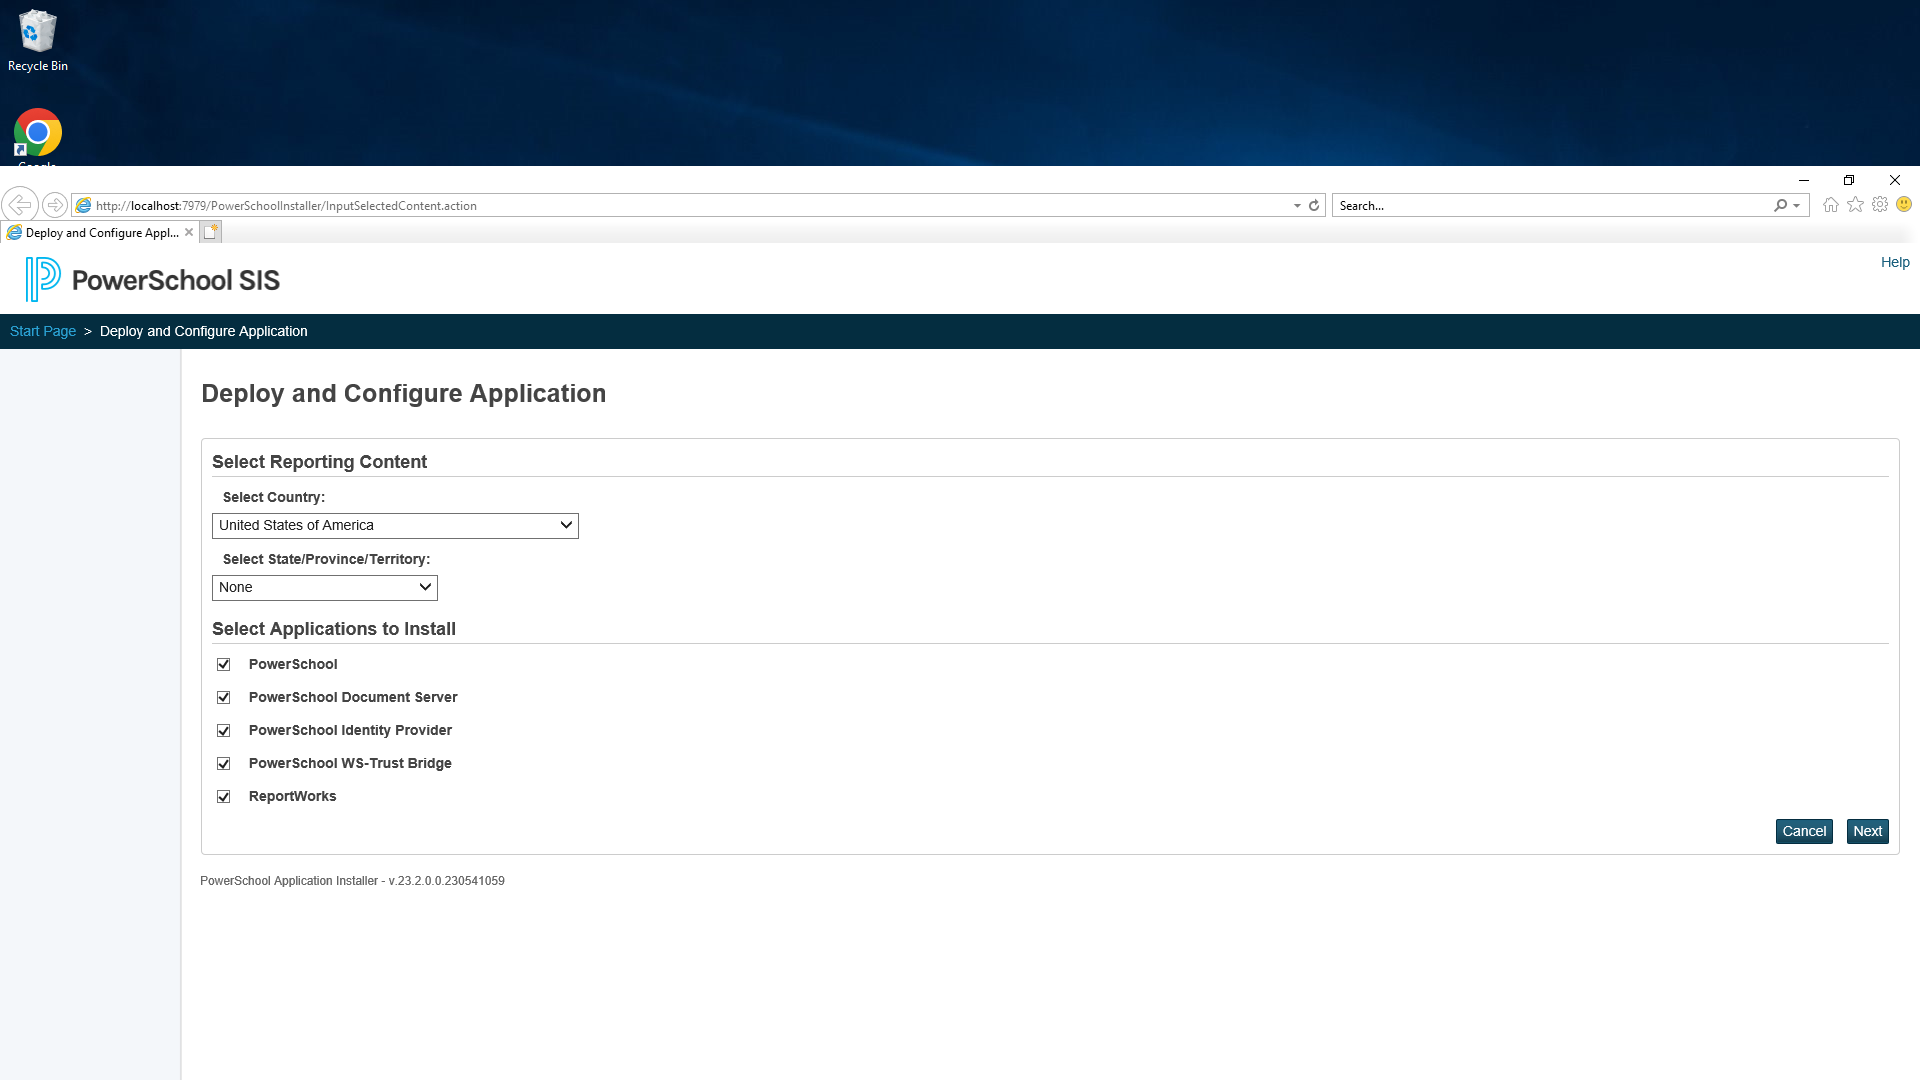Image resolution: width=1920 pixels, height=1080 pixels.
Task: Click the Cancel button
Action: (1804, 831)
